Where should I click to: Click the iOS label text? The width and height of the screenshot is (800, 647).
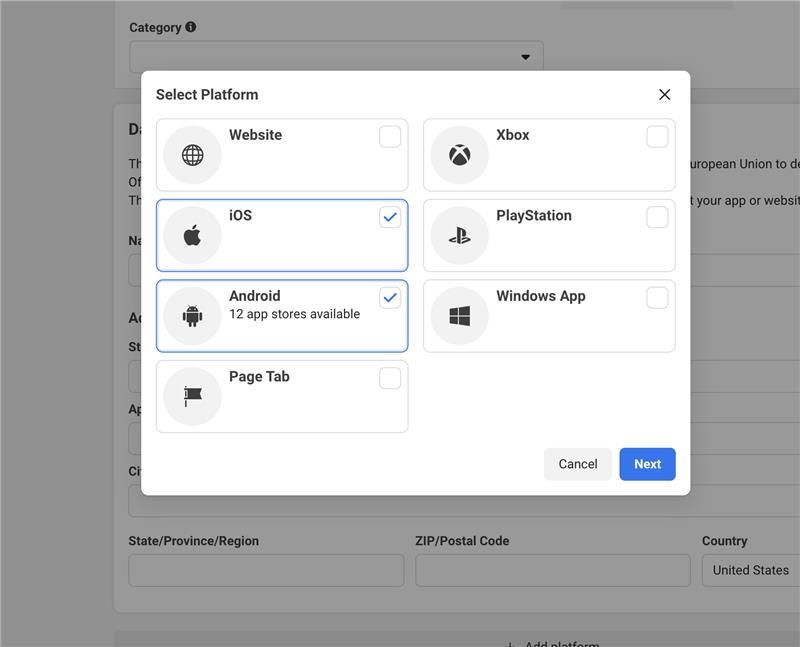240,215
